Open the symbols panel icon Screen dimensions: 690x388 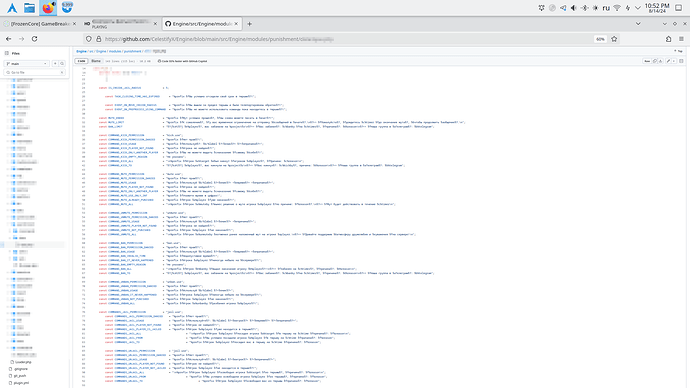click(x=681, y=61)
